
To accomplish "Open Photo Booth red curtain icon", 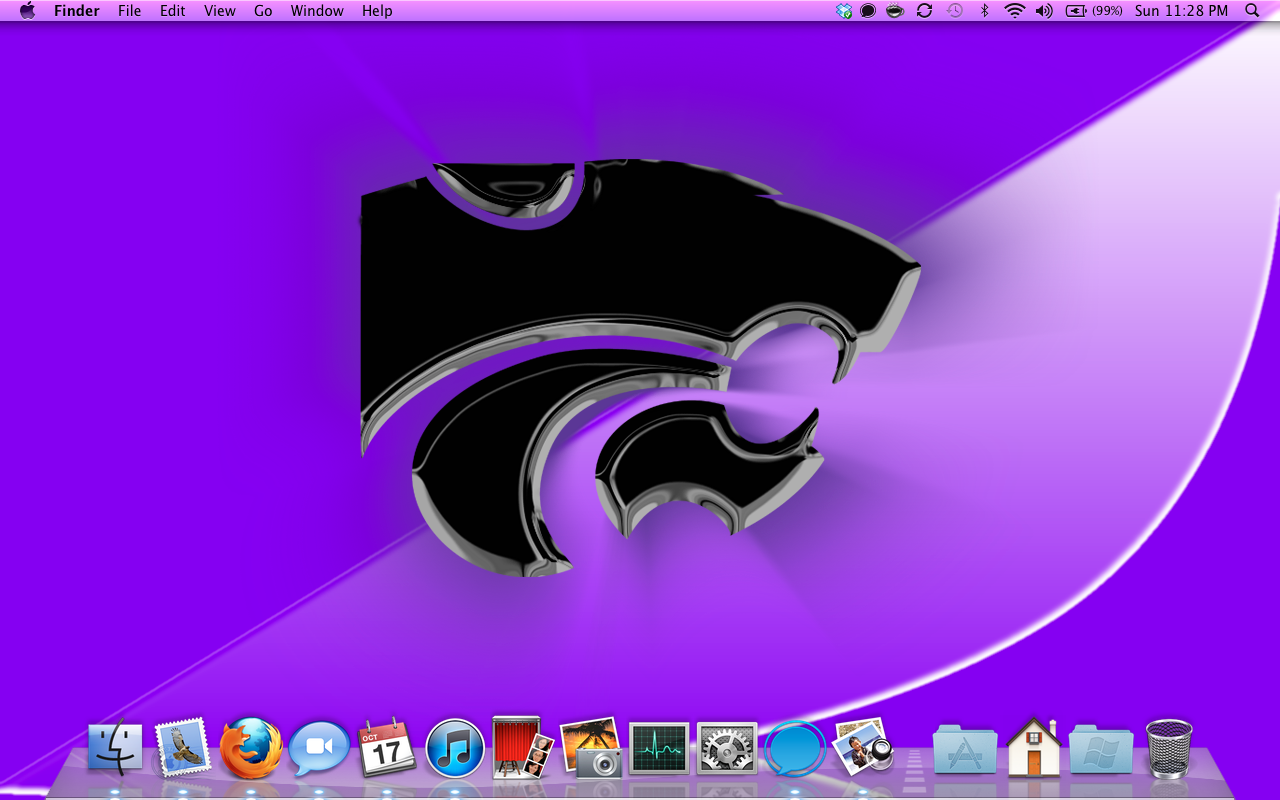I will tap(523, 747).
